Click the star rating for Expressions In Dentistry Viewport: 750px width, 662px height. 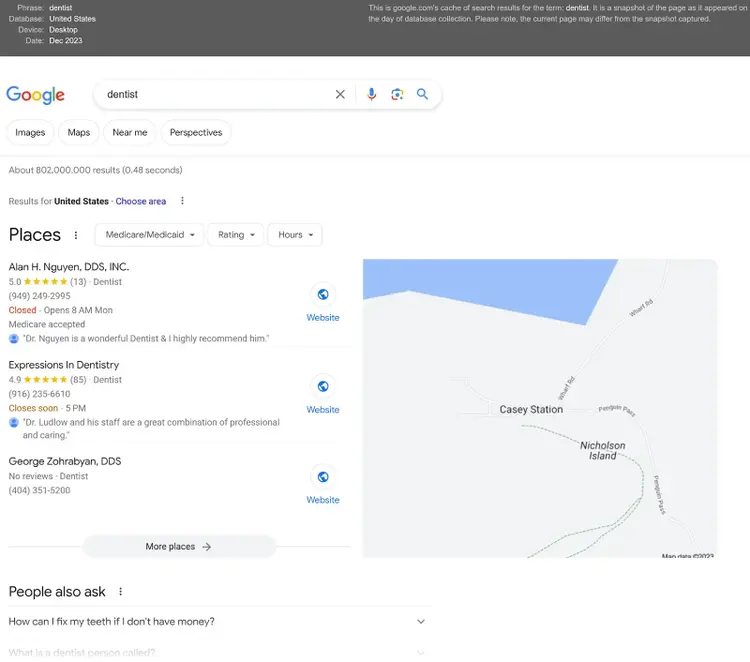[x=45, y=380]
